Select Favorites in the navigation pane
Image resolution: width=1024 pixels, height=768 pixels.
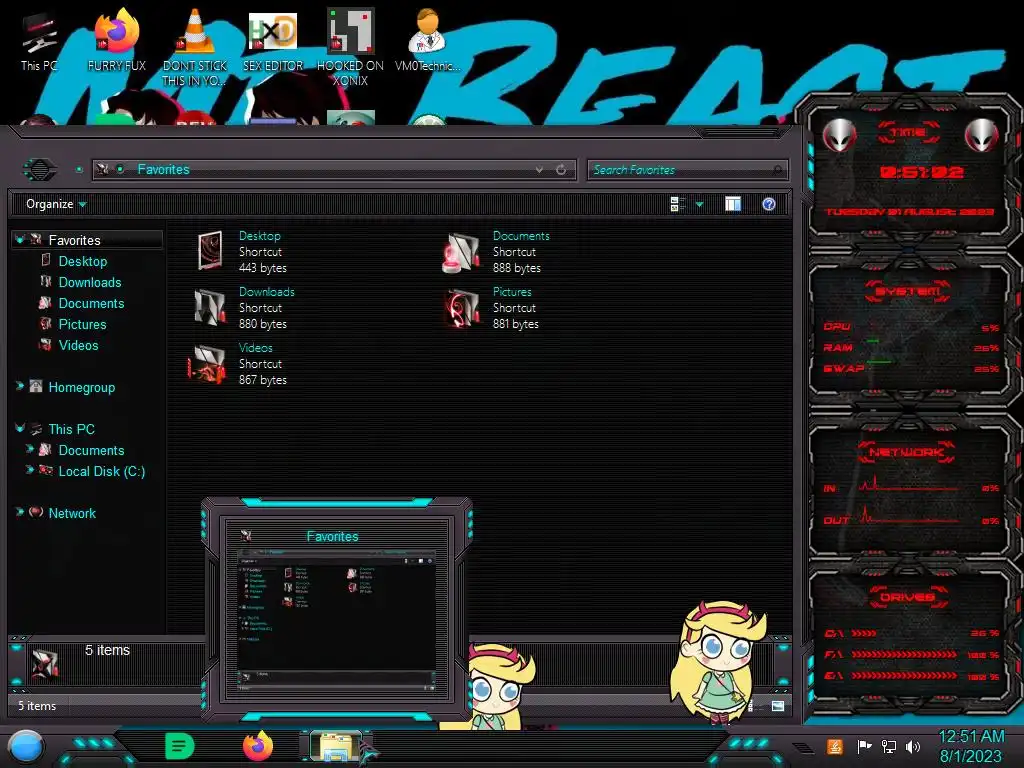point(74,240)
